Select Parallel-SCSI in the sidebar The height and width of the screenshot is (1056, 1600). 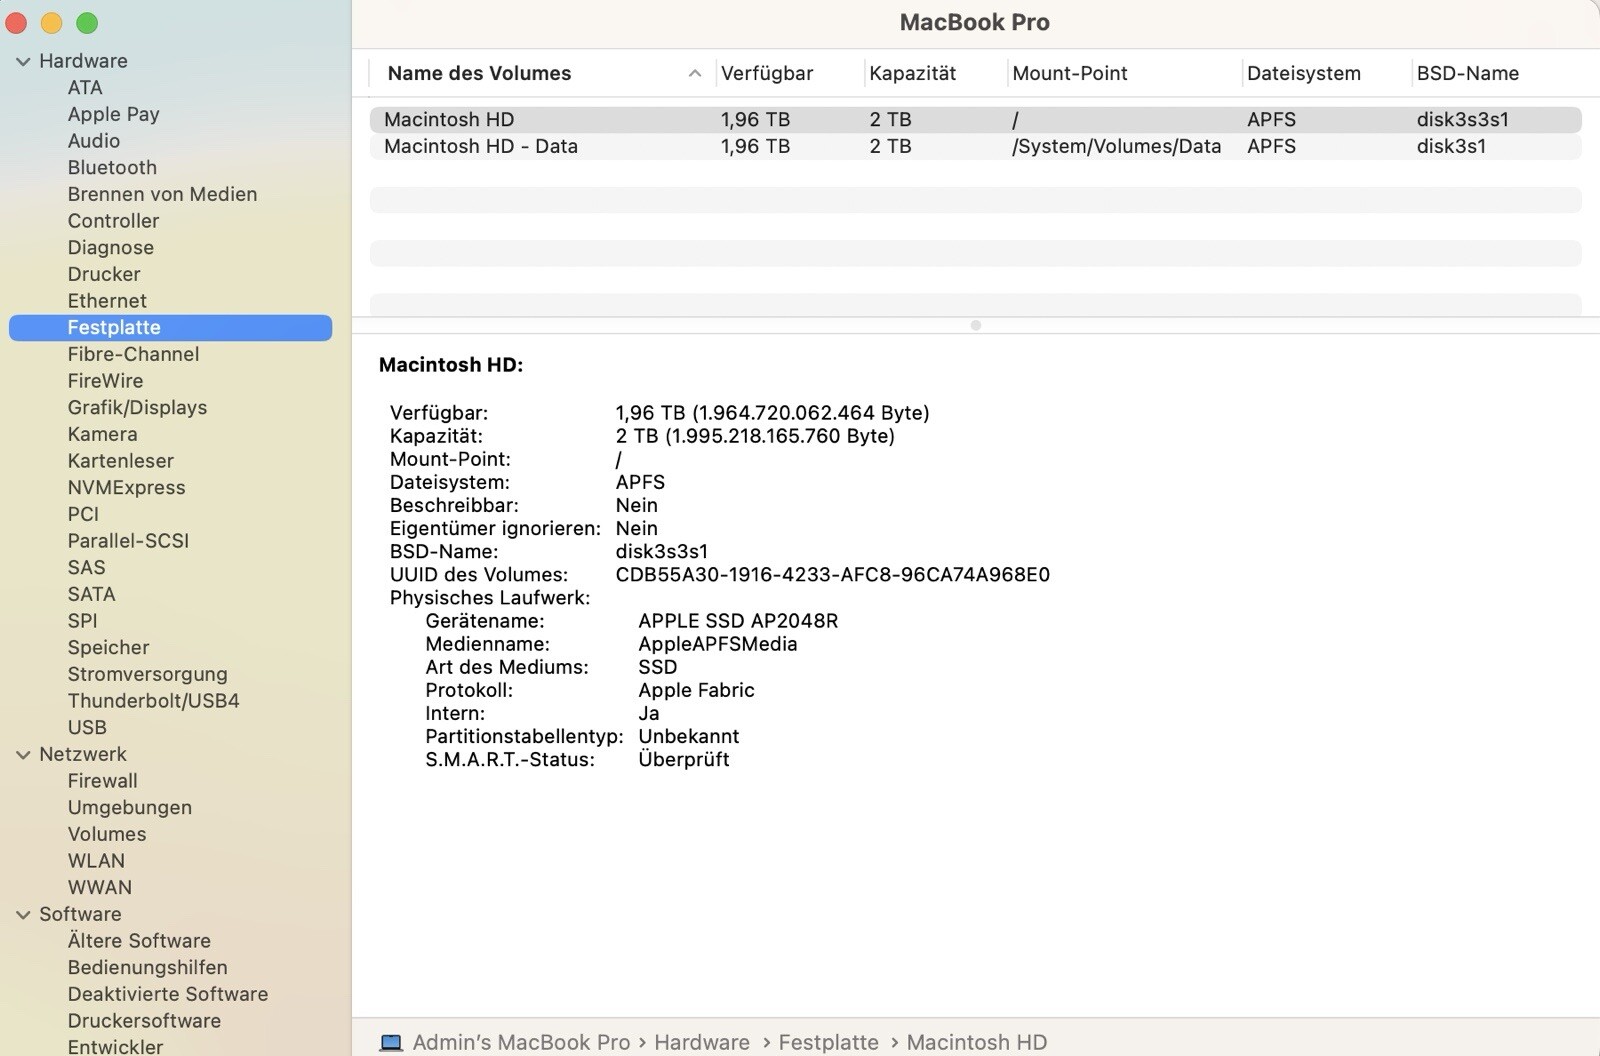128,541
